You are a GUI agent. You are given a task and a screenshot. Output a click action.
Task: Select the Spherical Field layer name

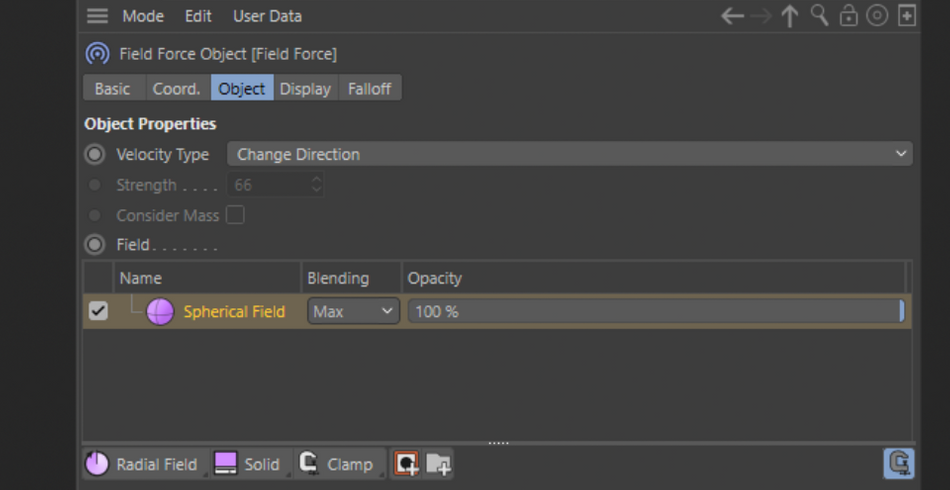point(234,311)
